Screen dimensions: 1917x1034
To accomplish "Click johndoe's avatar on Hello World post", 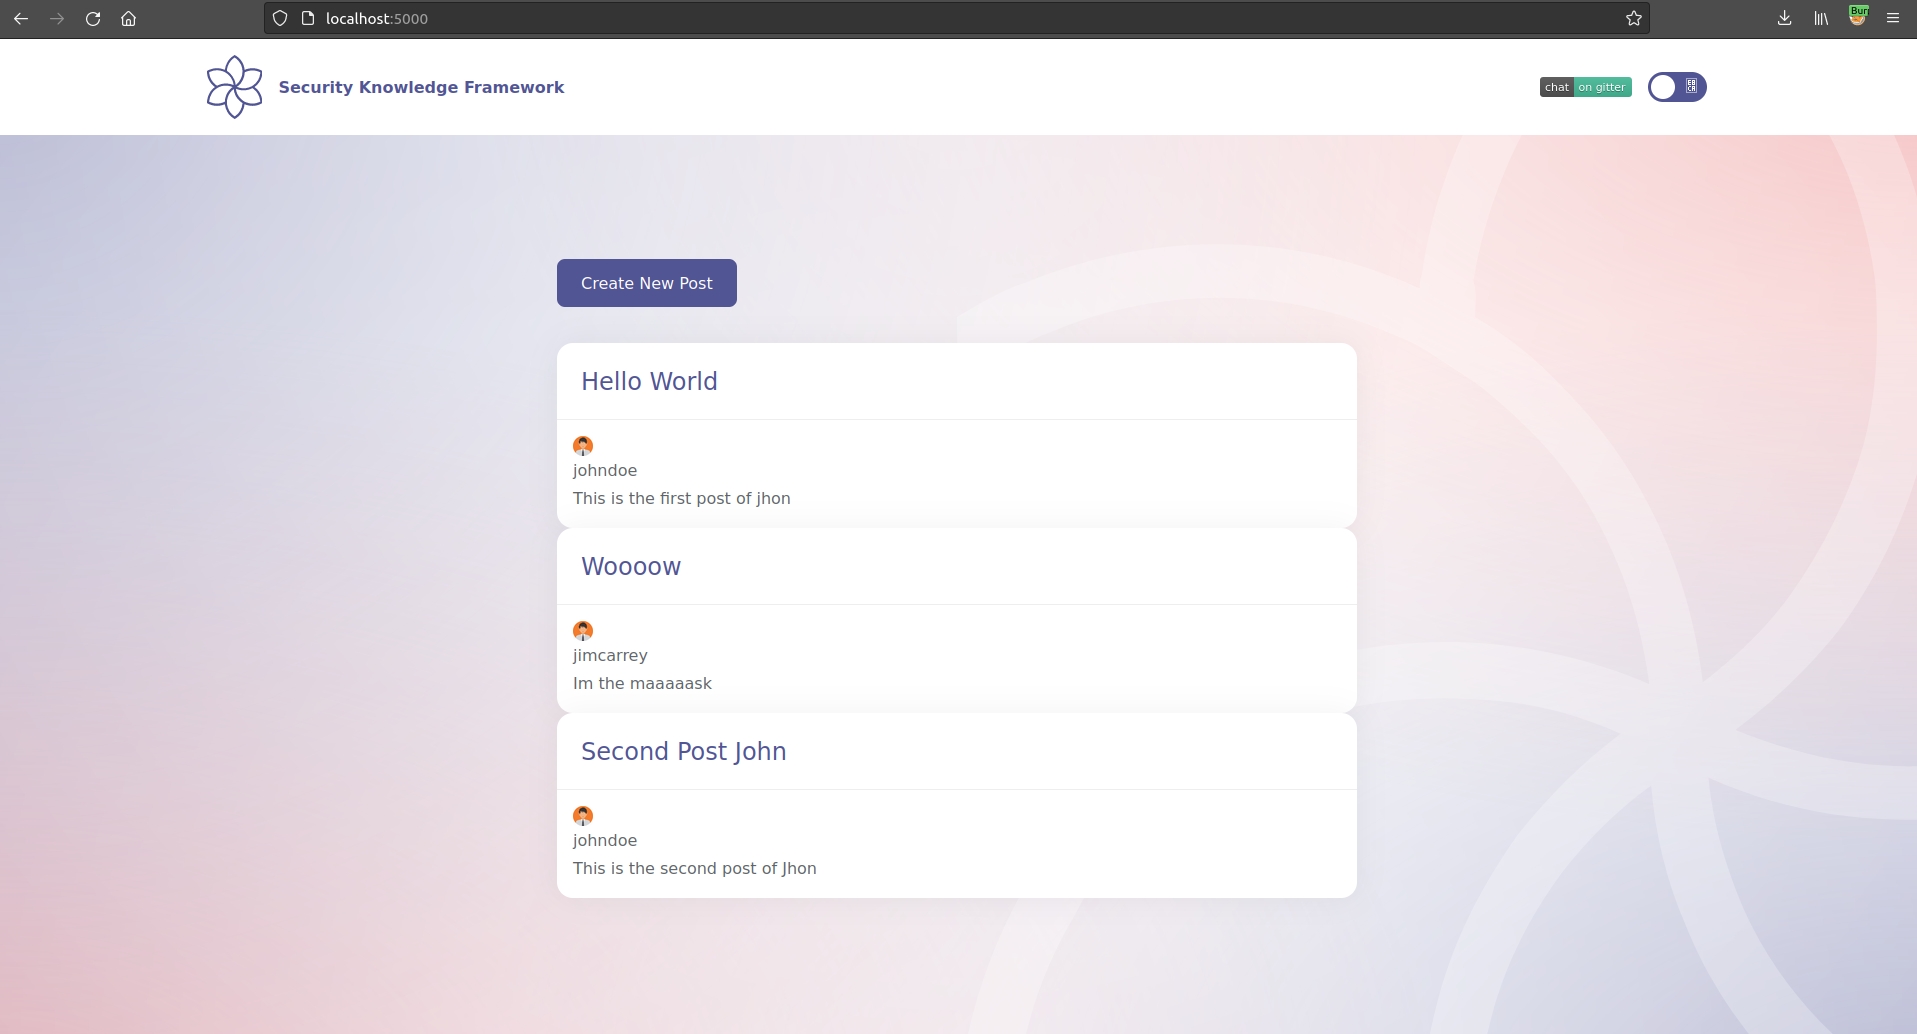I will point(583,445).
